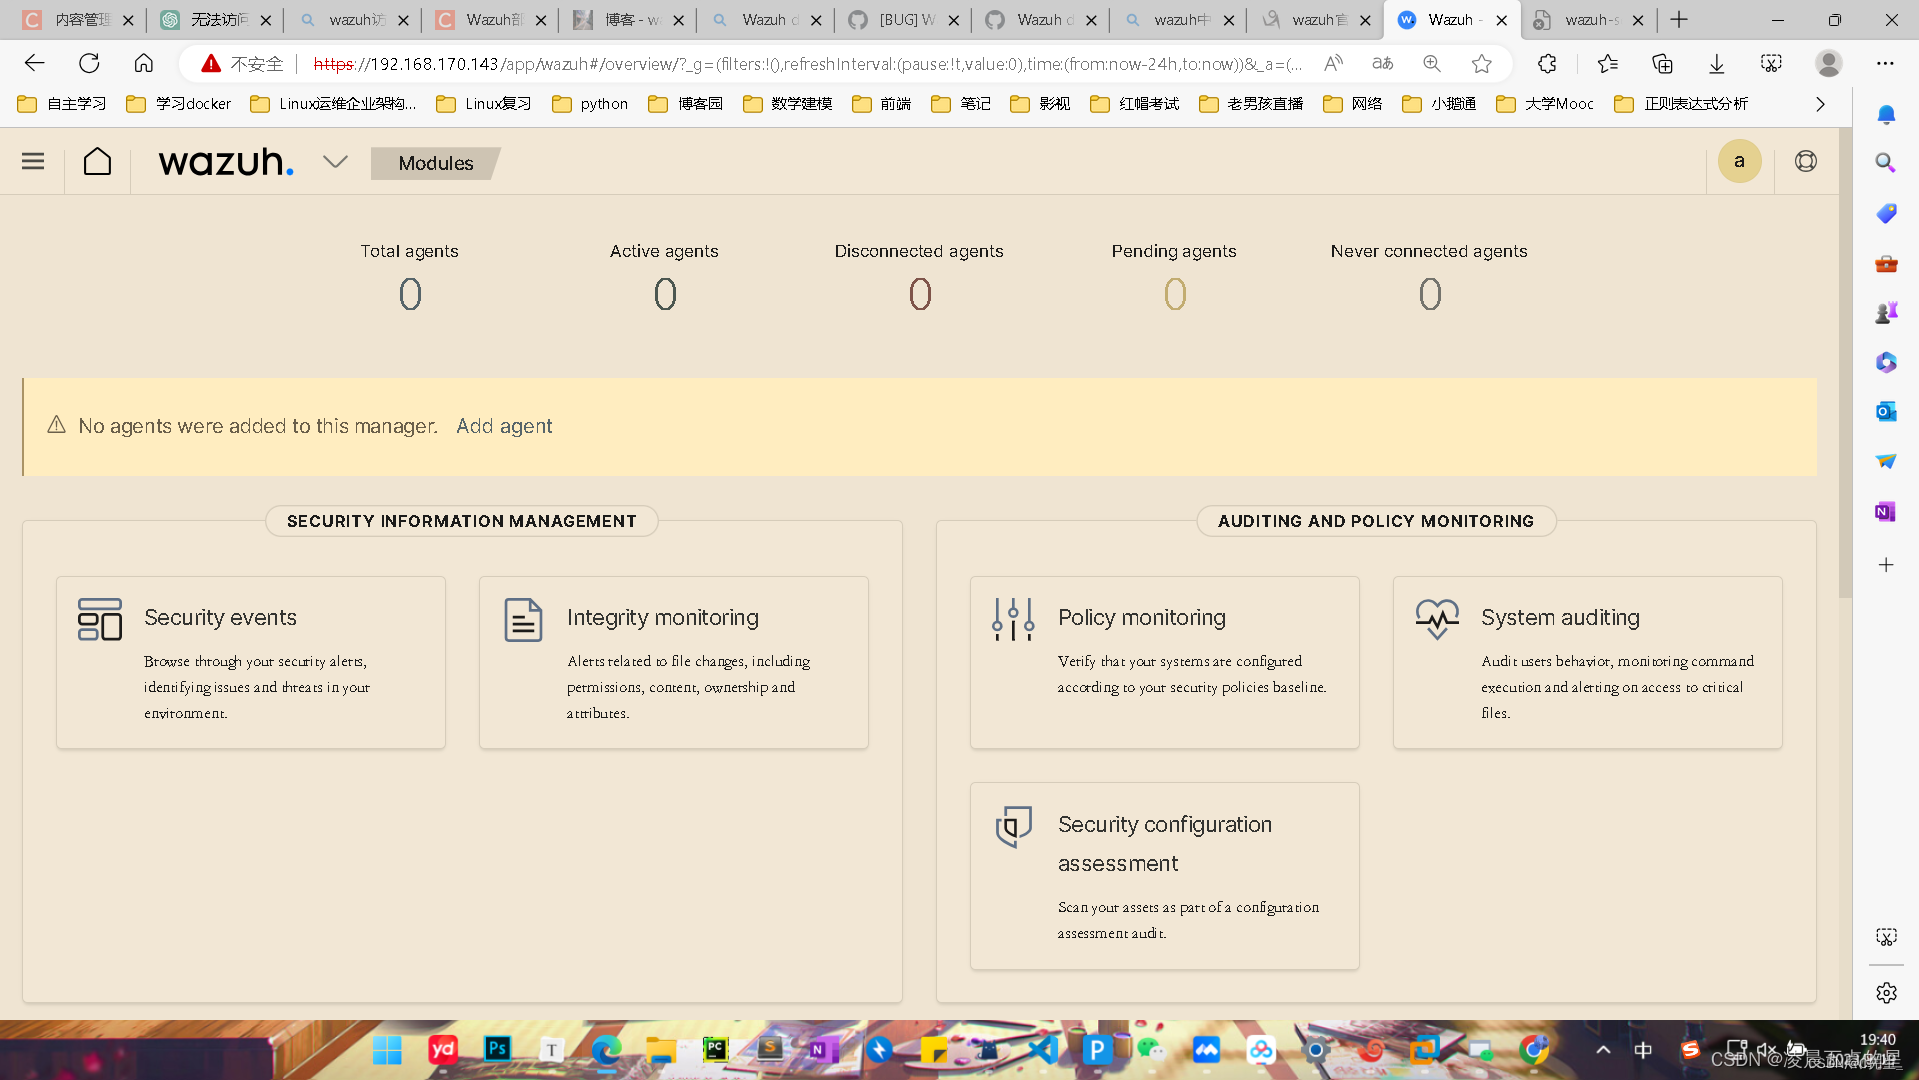Click the not secure warning icon

(x=211, y=64)
